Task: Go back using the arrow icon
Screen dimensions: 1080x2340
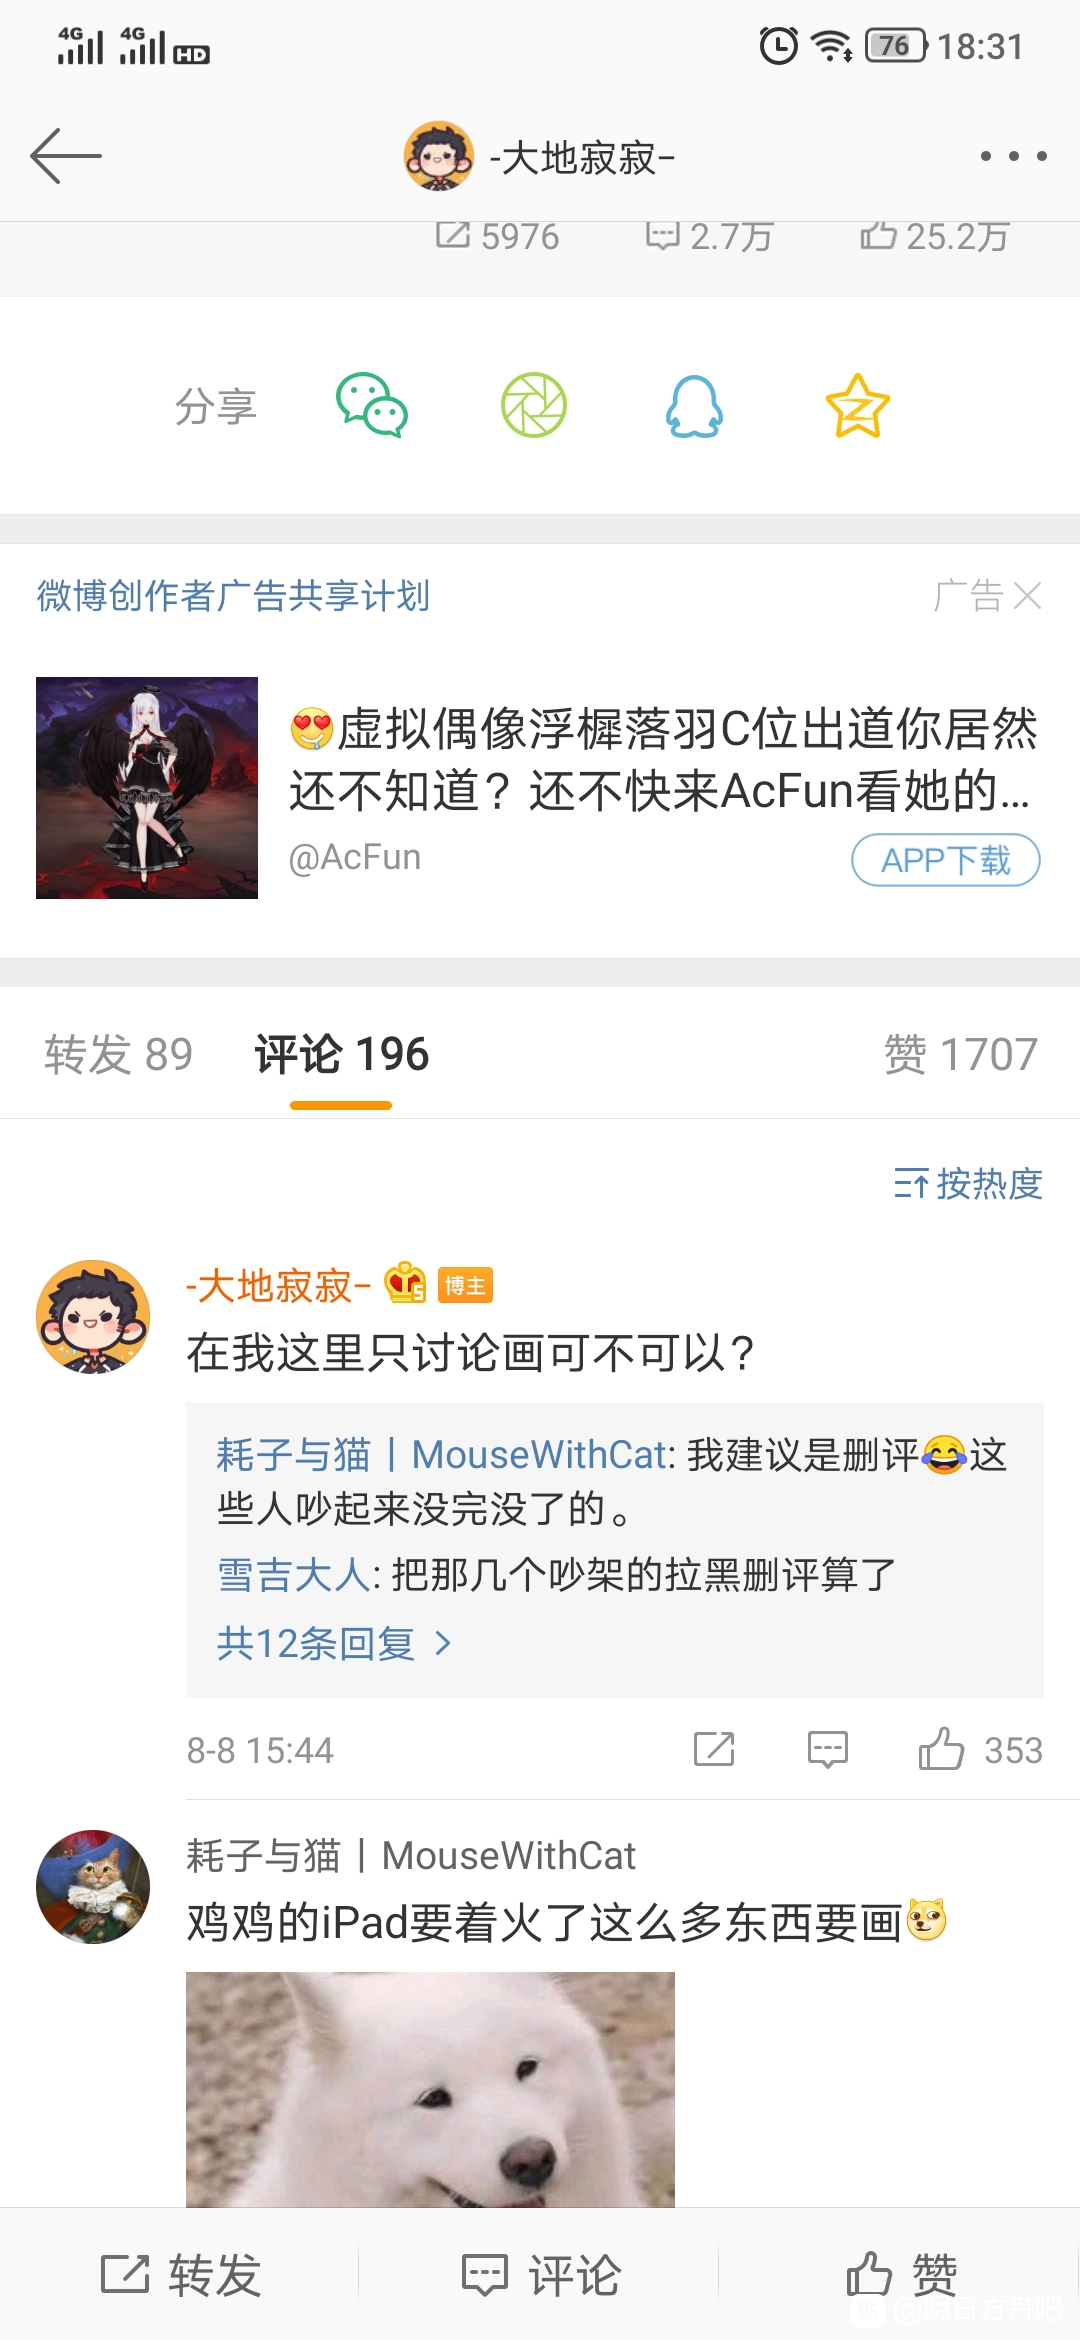Action: coord(66,156)
